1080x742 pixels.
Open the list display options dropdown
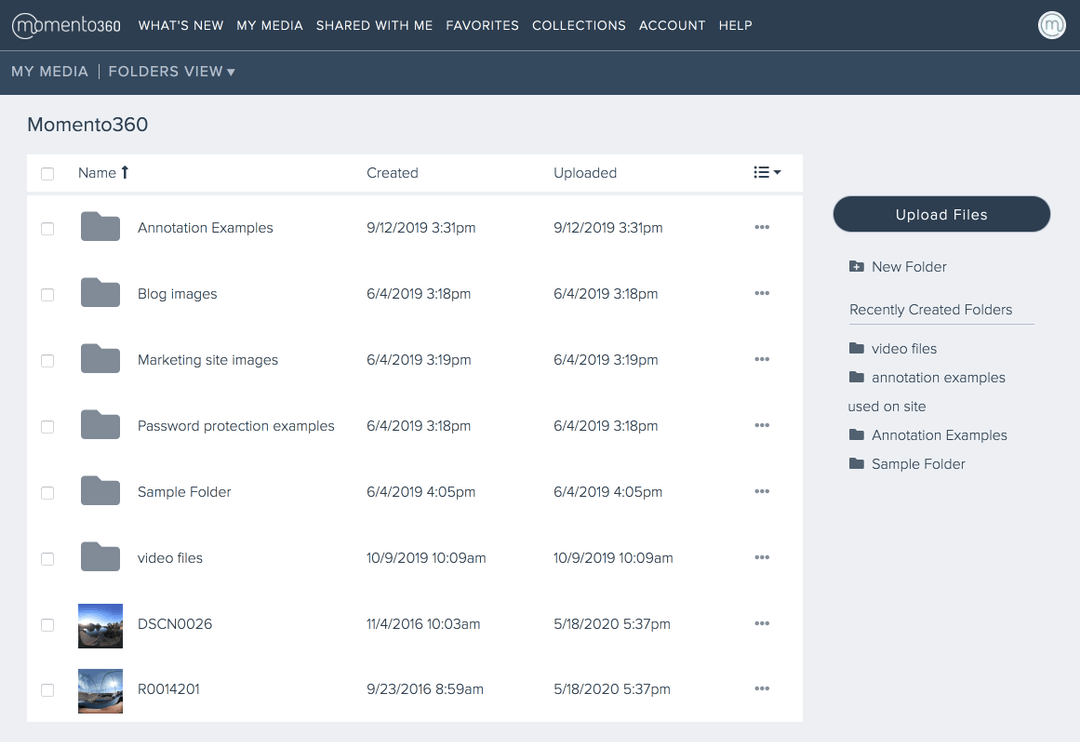pos(766,172)
